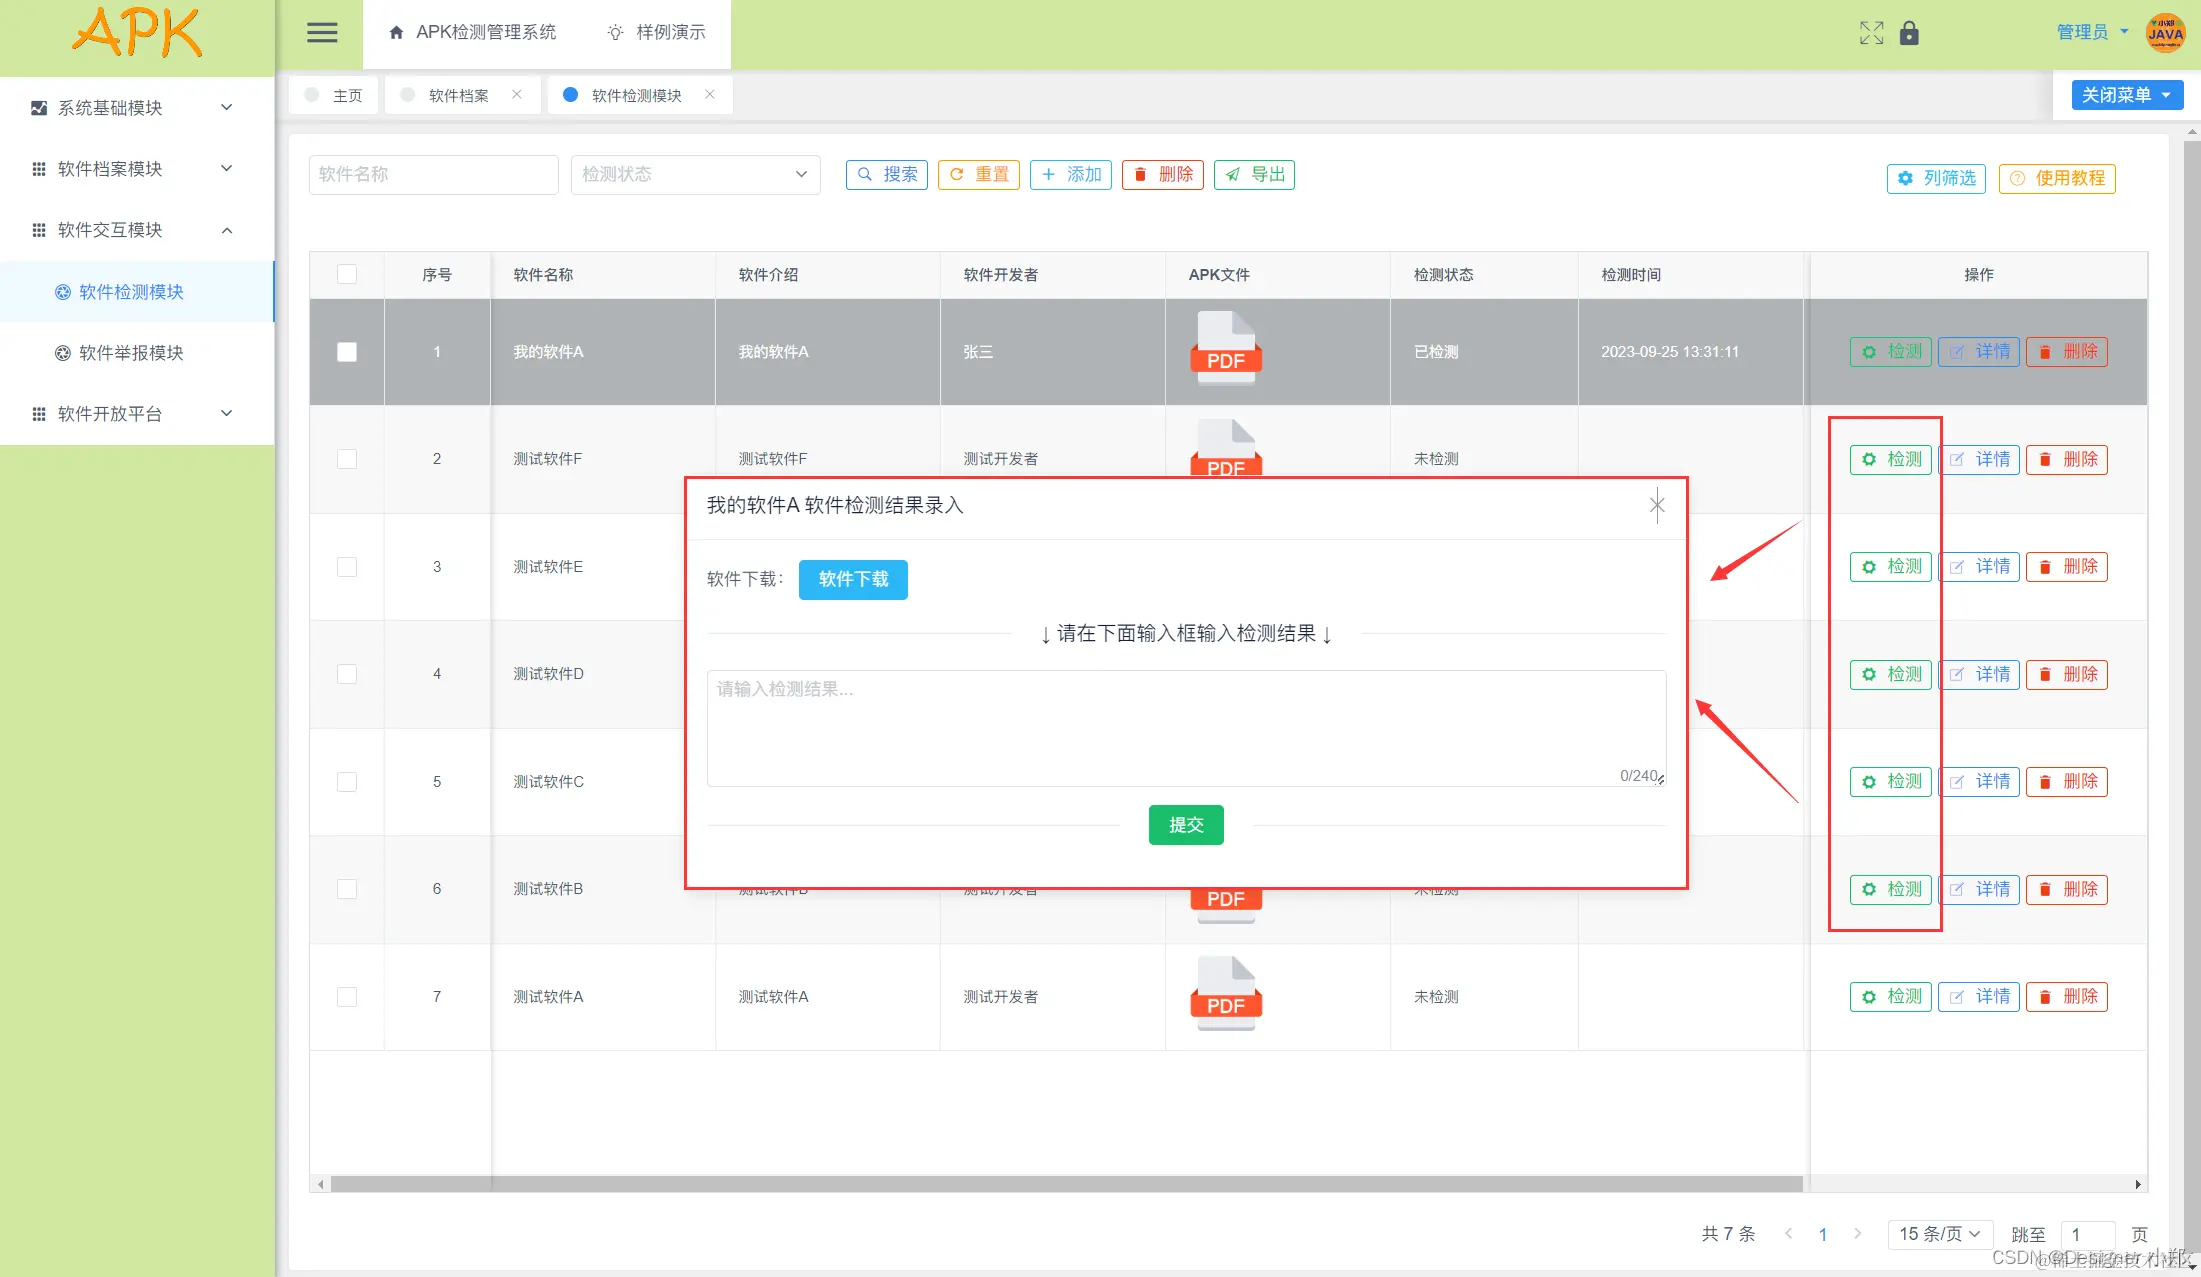
Task: Select 软件举报模块 in the sidebar
Action: click(x=131, y=353)
